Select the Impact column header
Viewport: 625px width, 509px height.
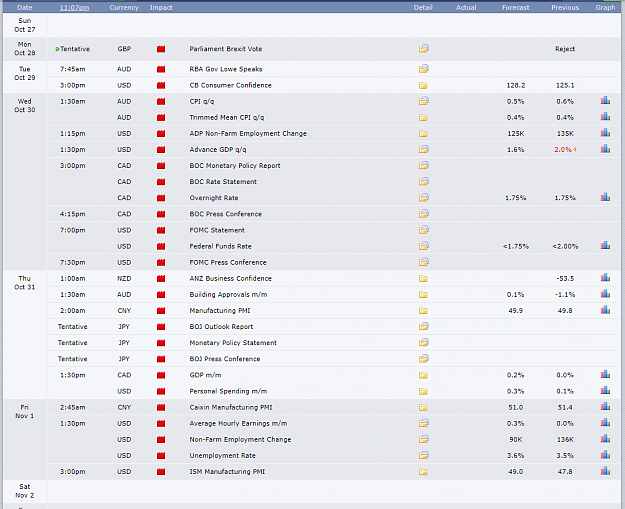(161, 8)
